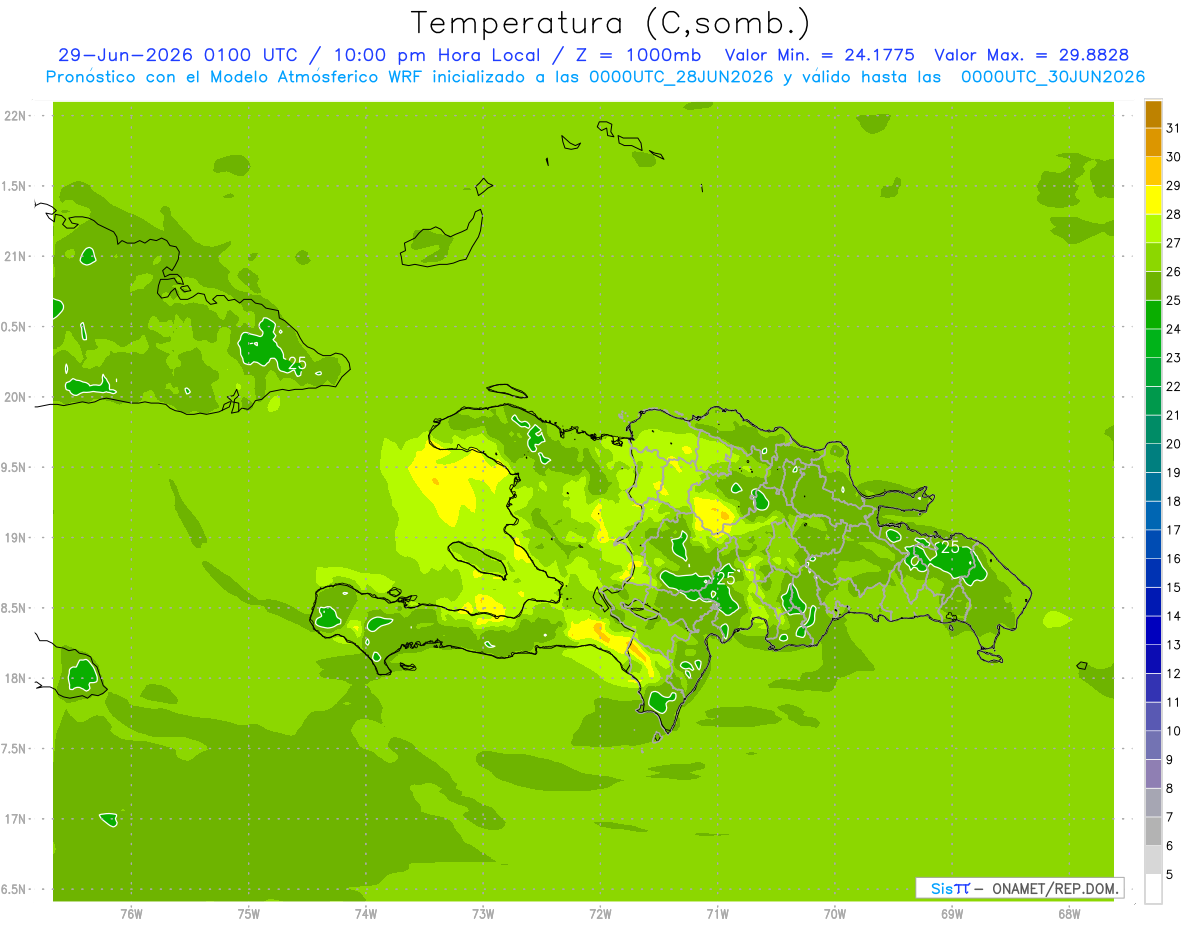Click the "75W" longitude axis label
The width and height of the screenshot is (1200, 927).
tap(248, 914)
